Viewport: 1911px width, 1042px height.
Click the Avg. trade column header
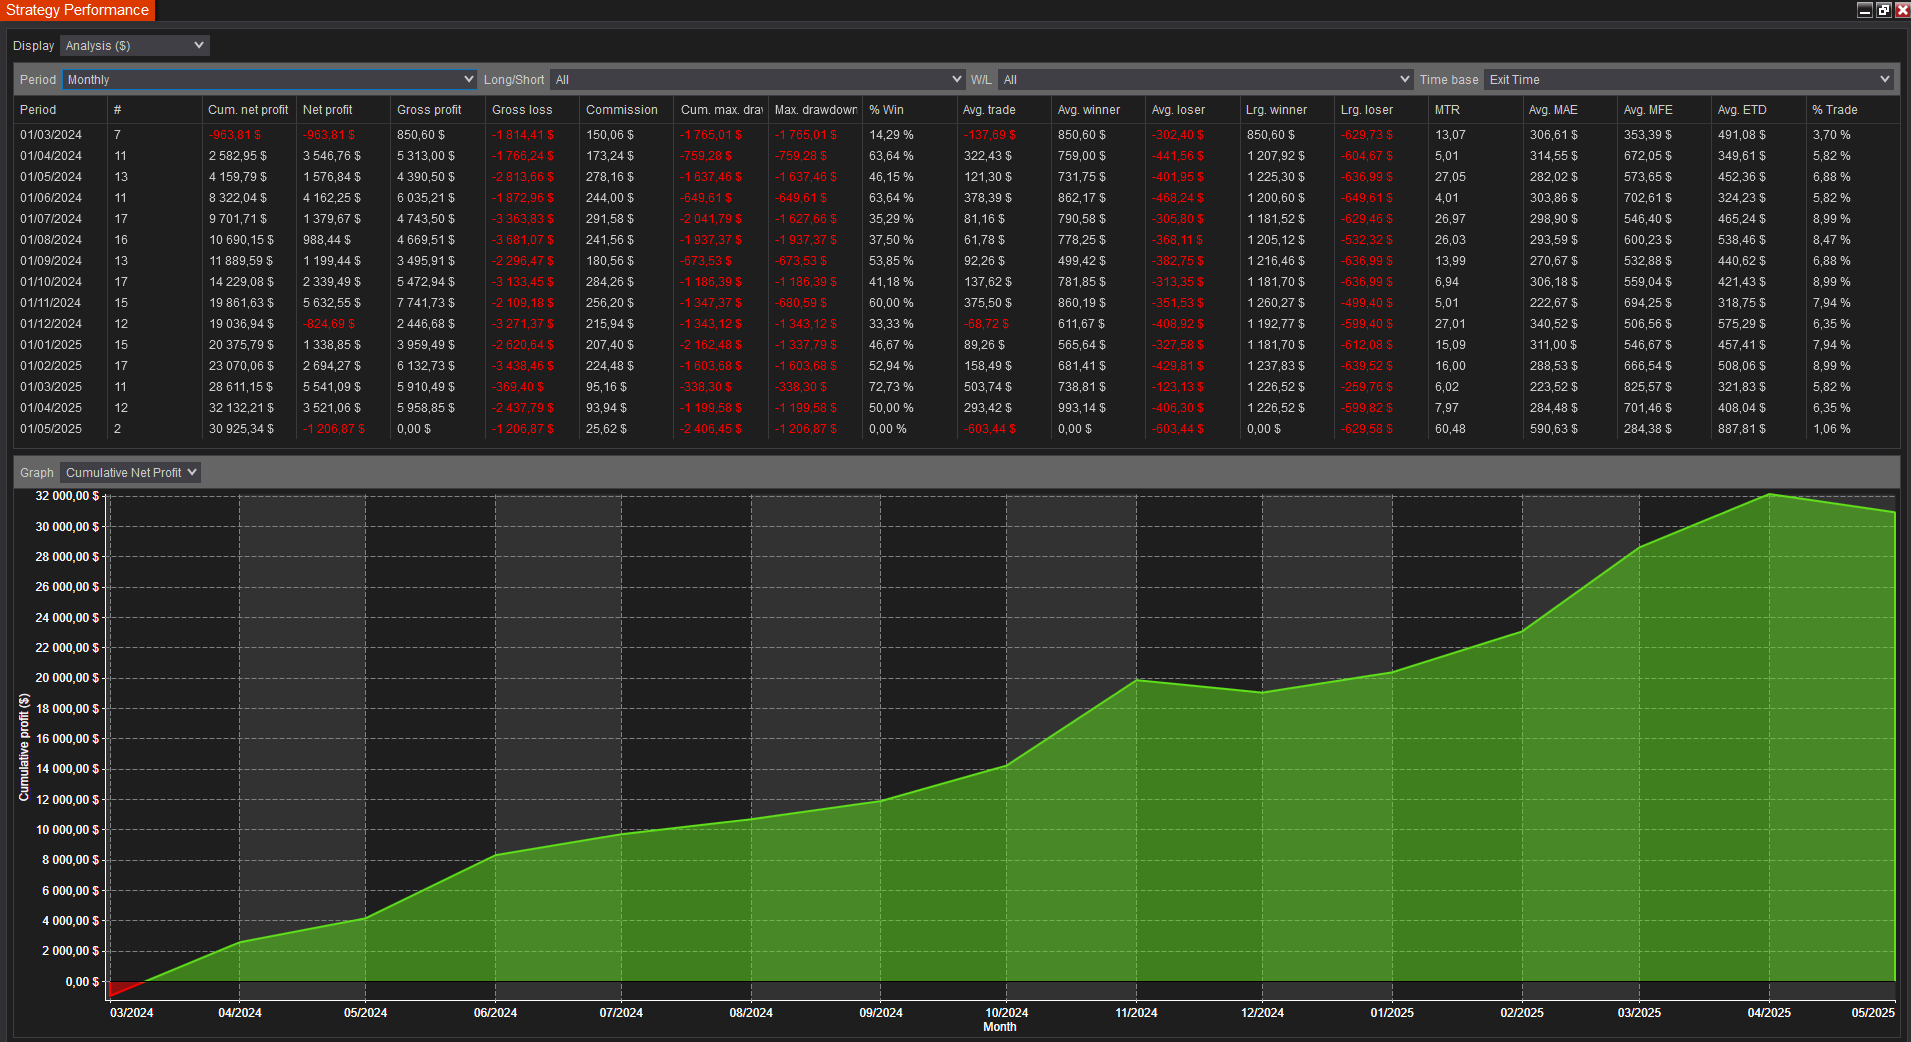[x=1004, y=110]
